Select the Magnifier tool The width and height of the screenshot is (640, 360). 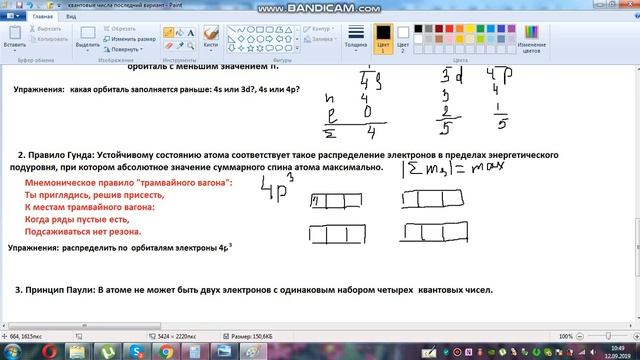pyautogui.click(x=191, y=46)
